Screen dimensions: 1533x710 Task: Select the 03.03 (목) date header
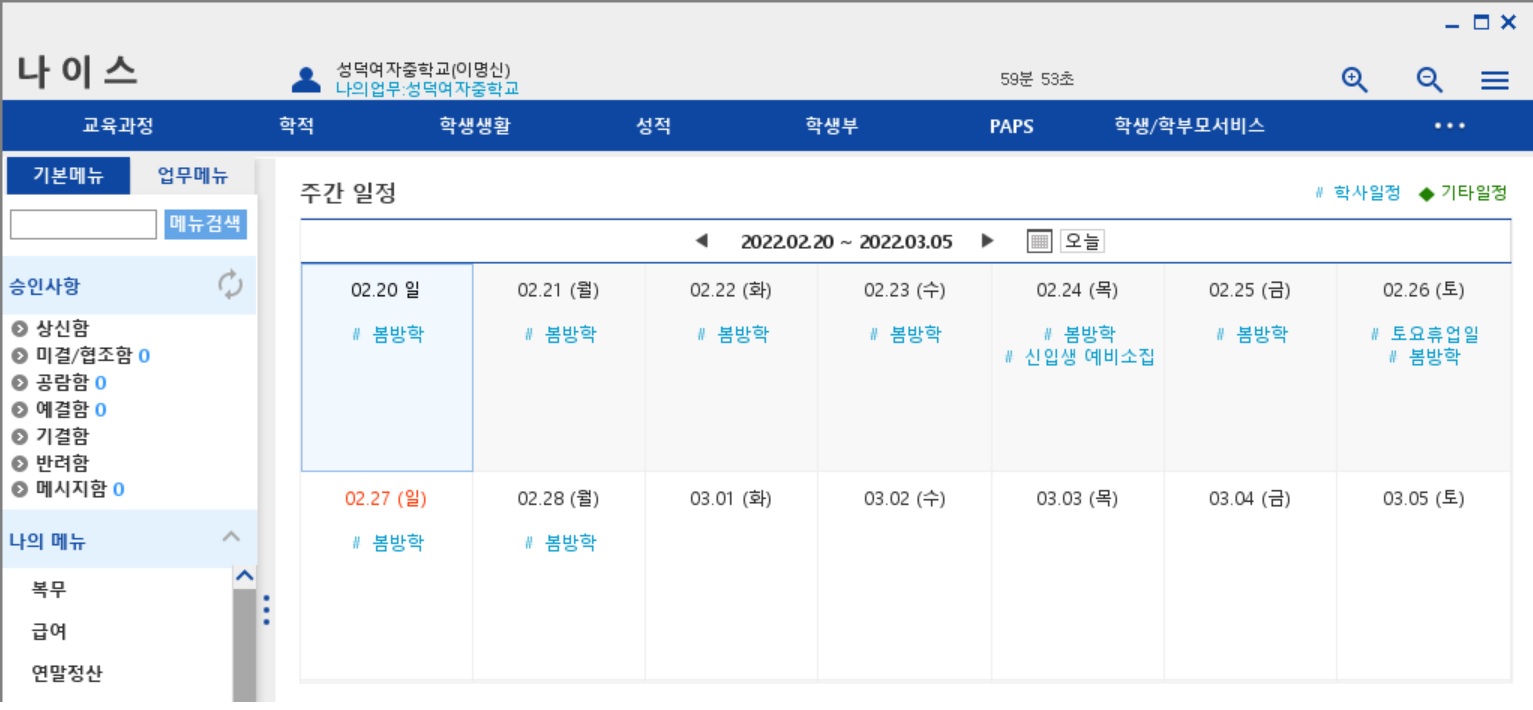click(x=1077, y=498)
